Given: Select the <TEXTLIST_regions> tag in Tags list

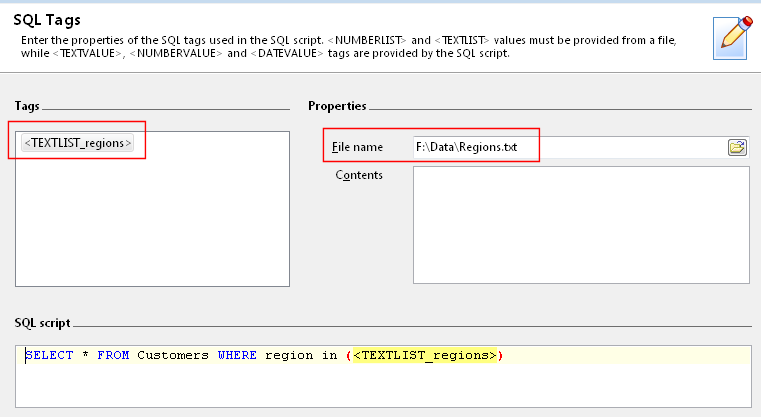Looking at the screenshot, I should pos(78,143).
